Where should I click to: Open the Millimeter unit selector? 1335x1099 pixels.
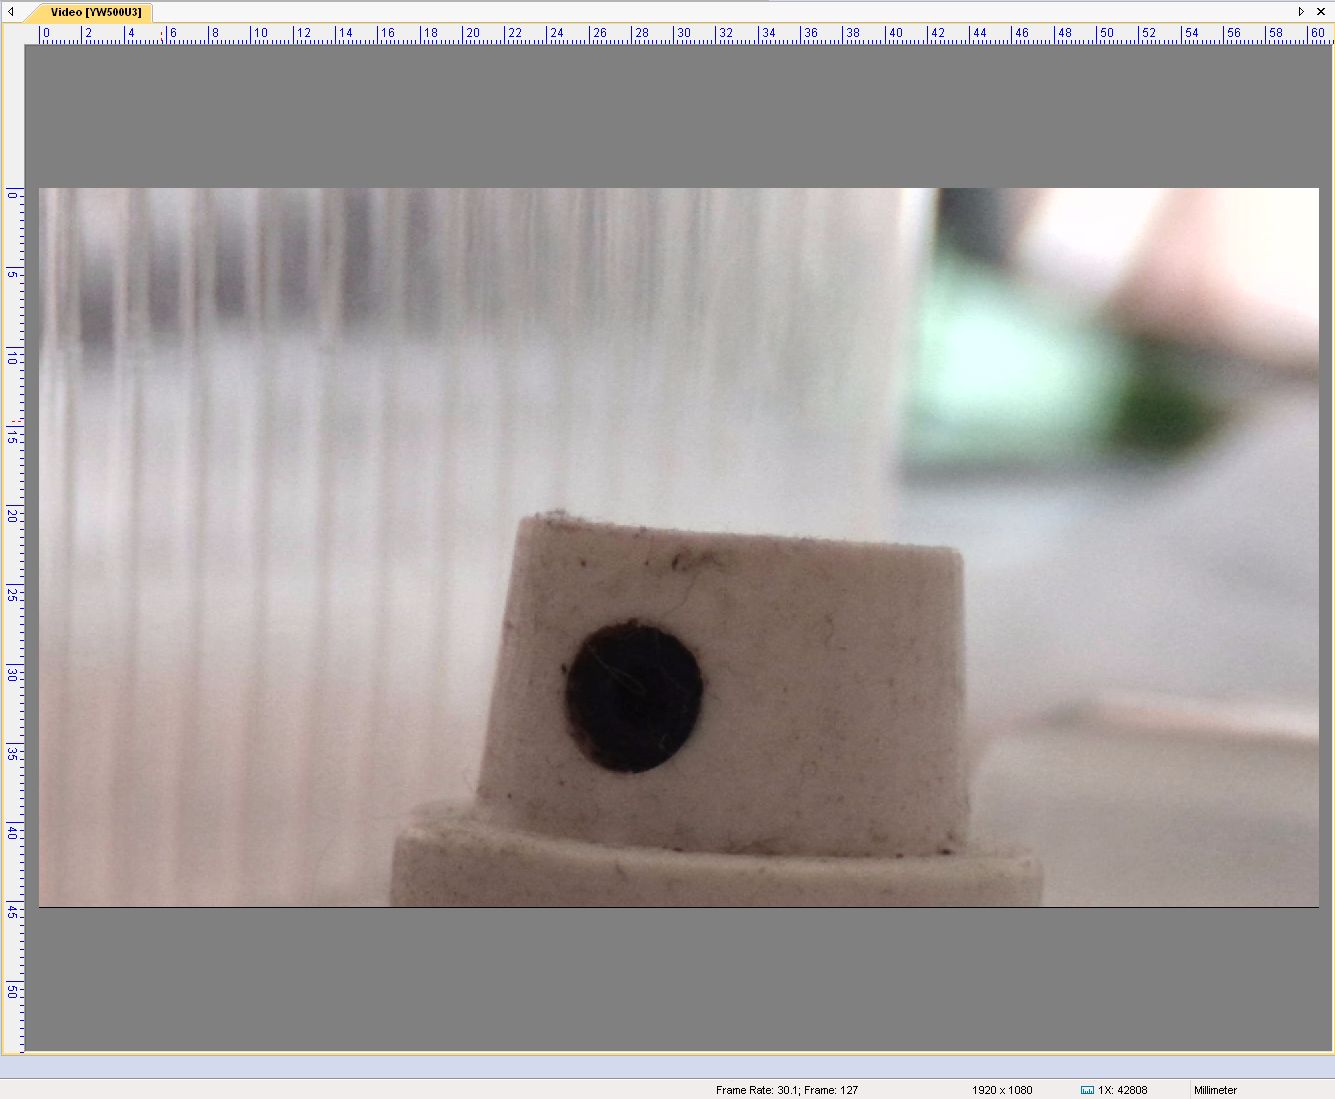click(1214, 1090)
